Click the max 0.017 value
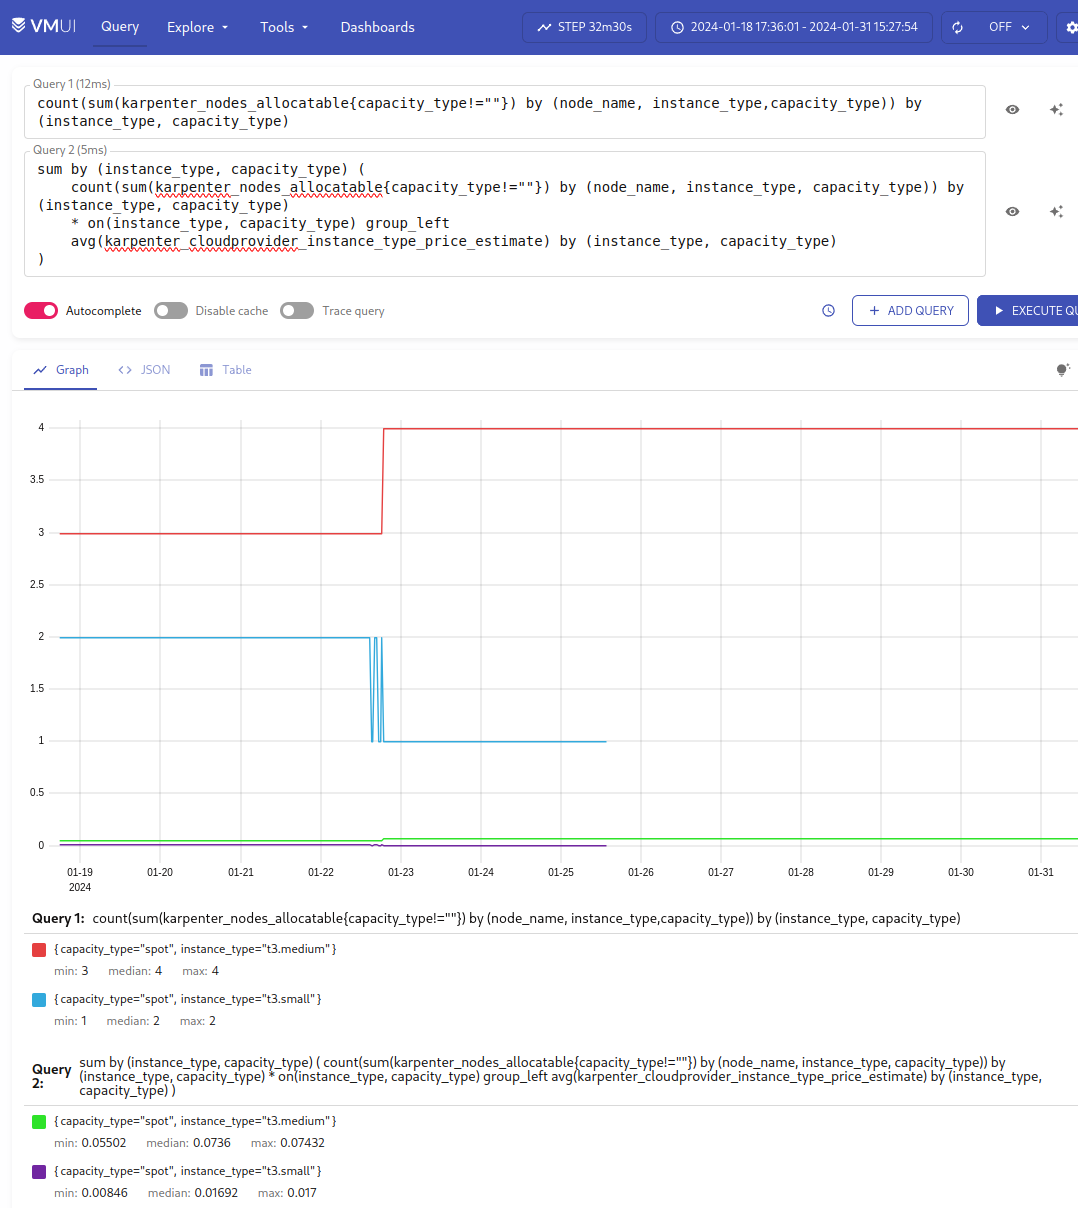Viewport: 1078px width, 1208px height. pyautogui.click(x=302, y=1193)
